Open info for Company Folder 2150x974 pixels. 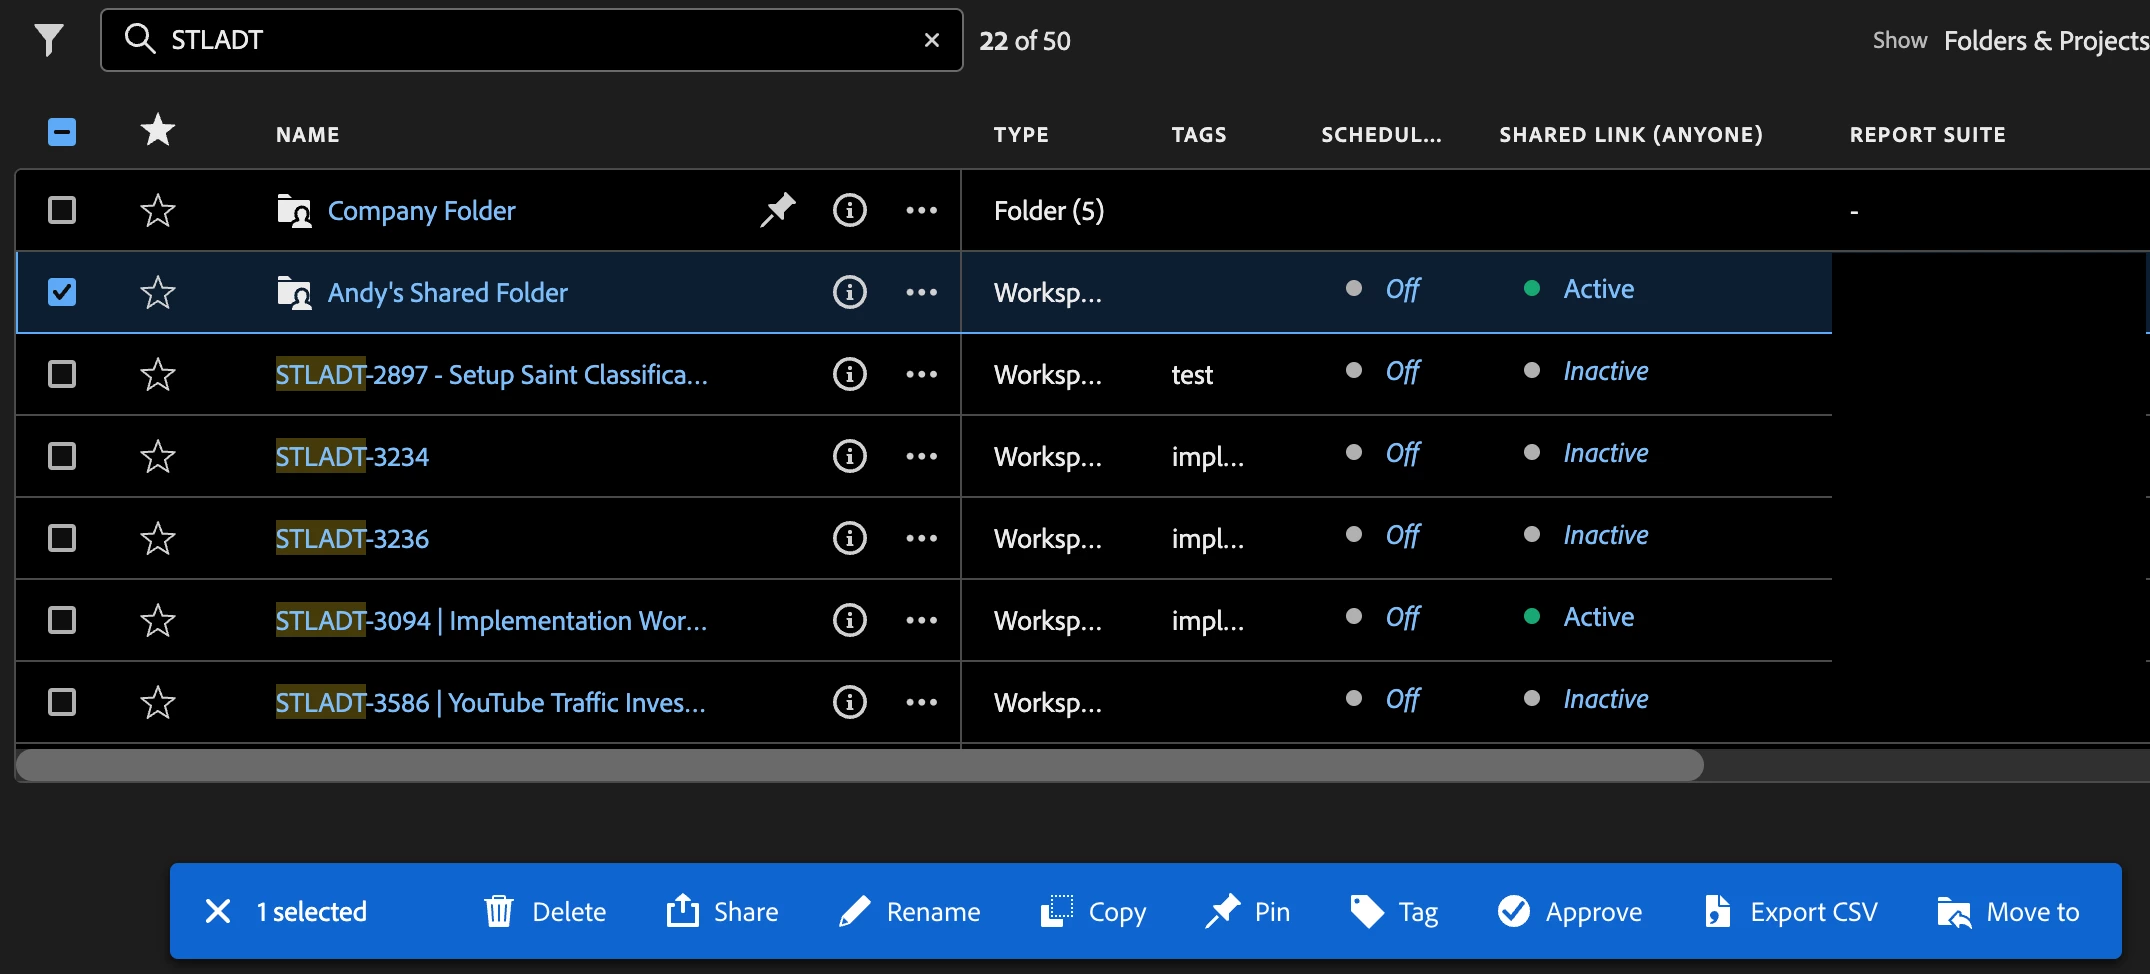pos(850,210)
